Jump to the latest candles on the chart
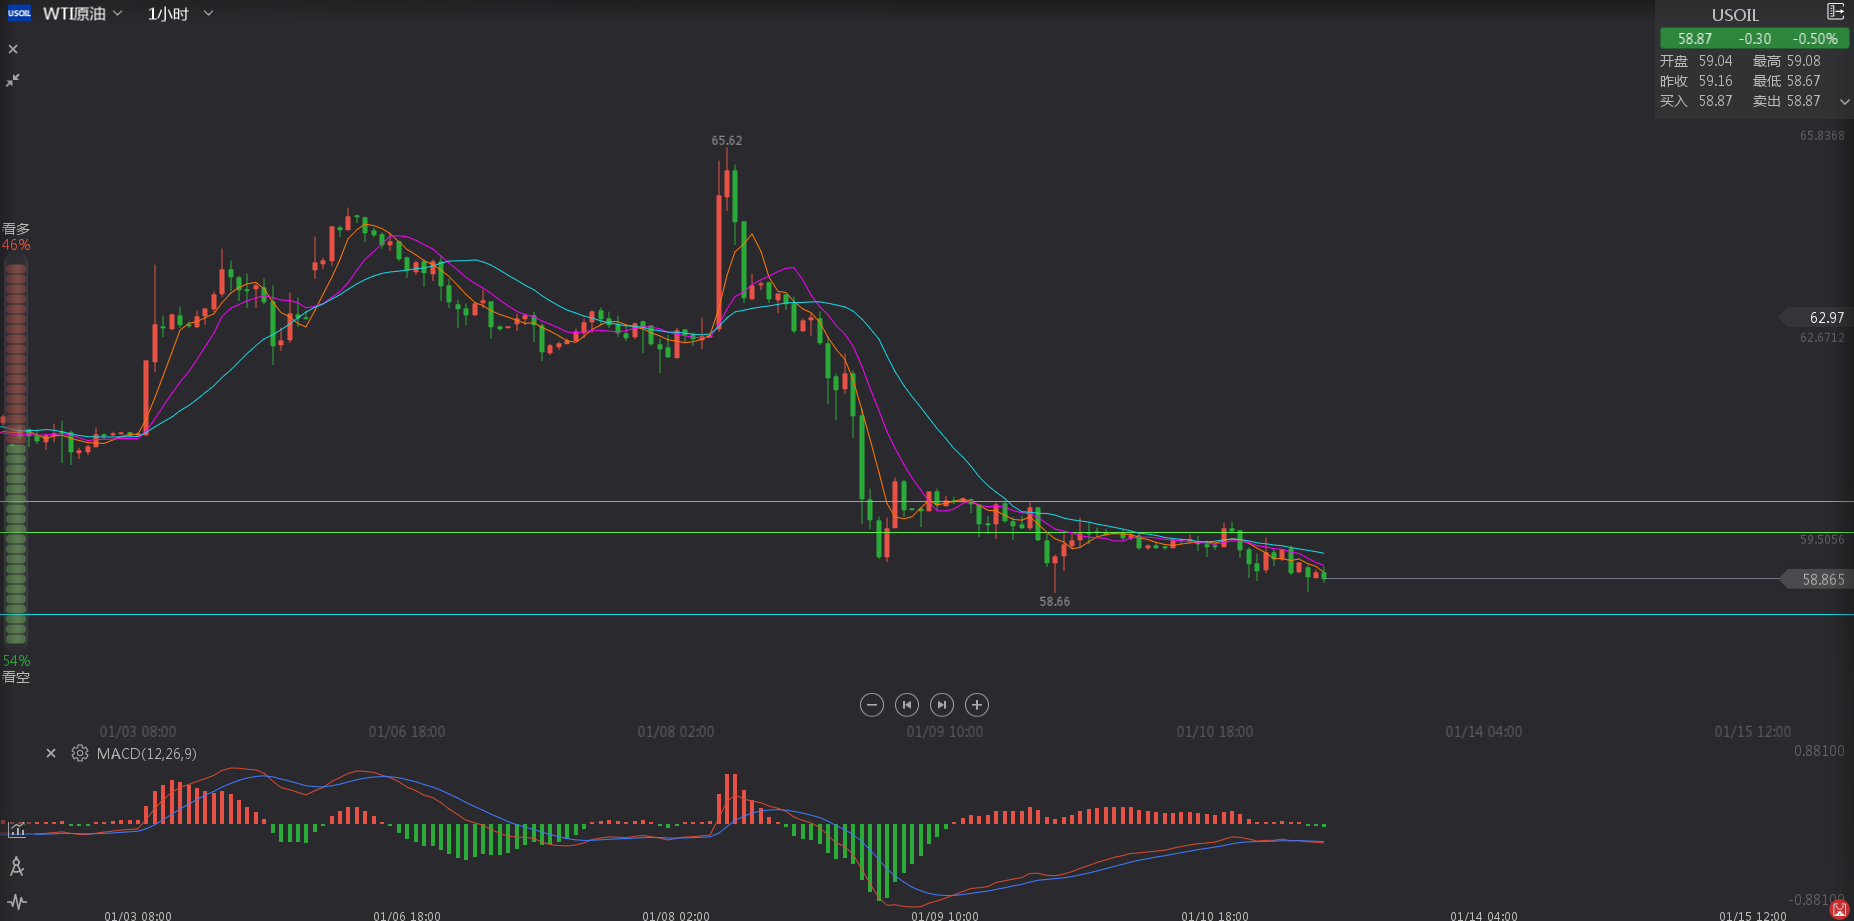 [942, 705]
